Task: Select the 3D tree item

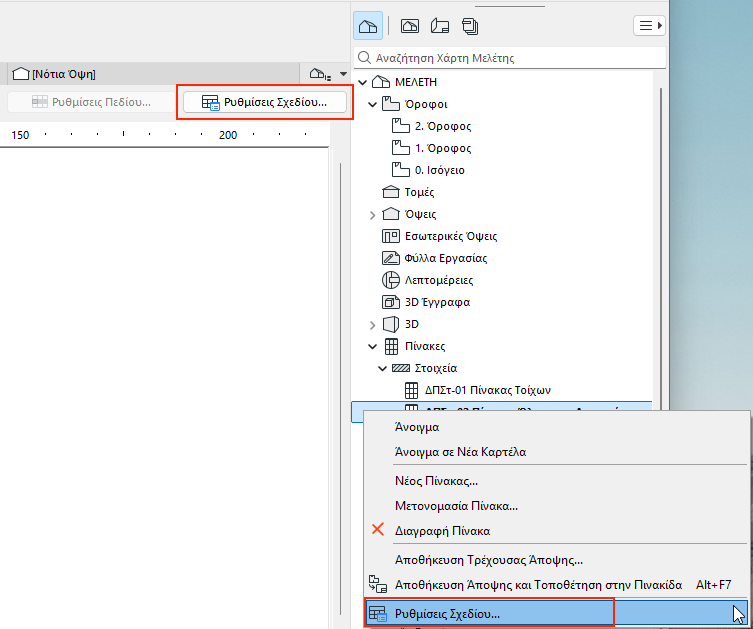Action: [x=412, y=325]
